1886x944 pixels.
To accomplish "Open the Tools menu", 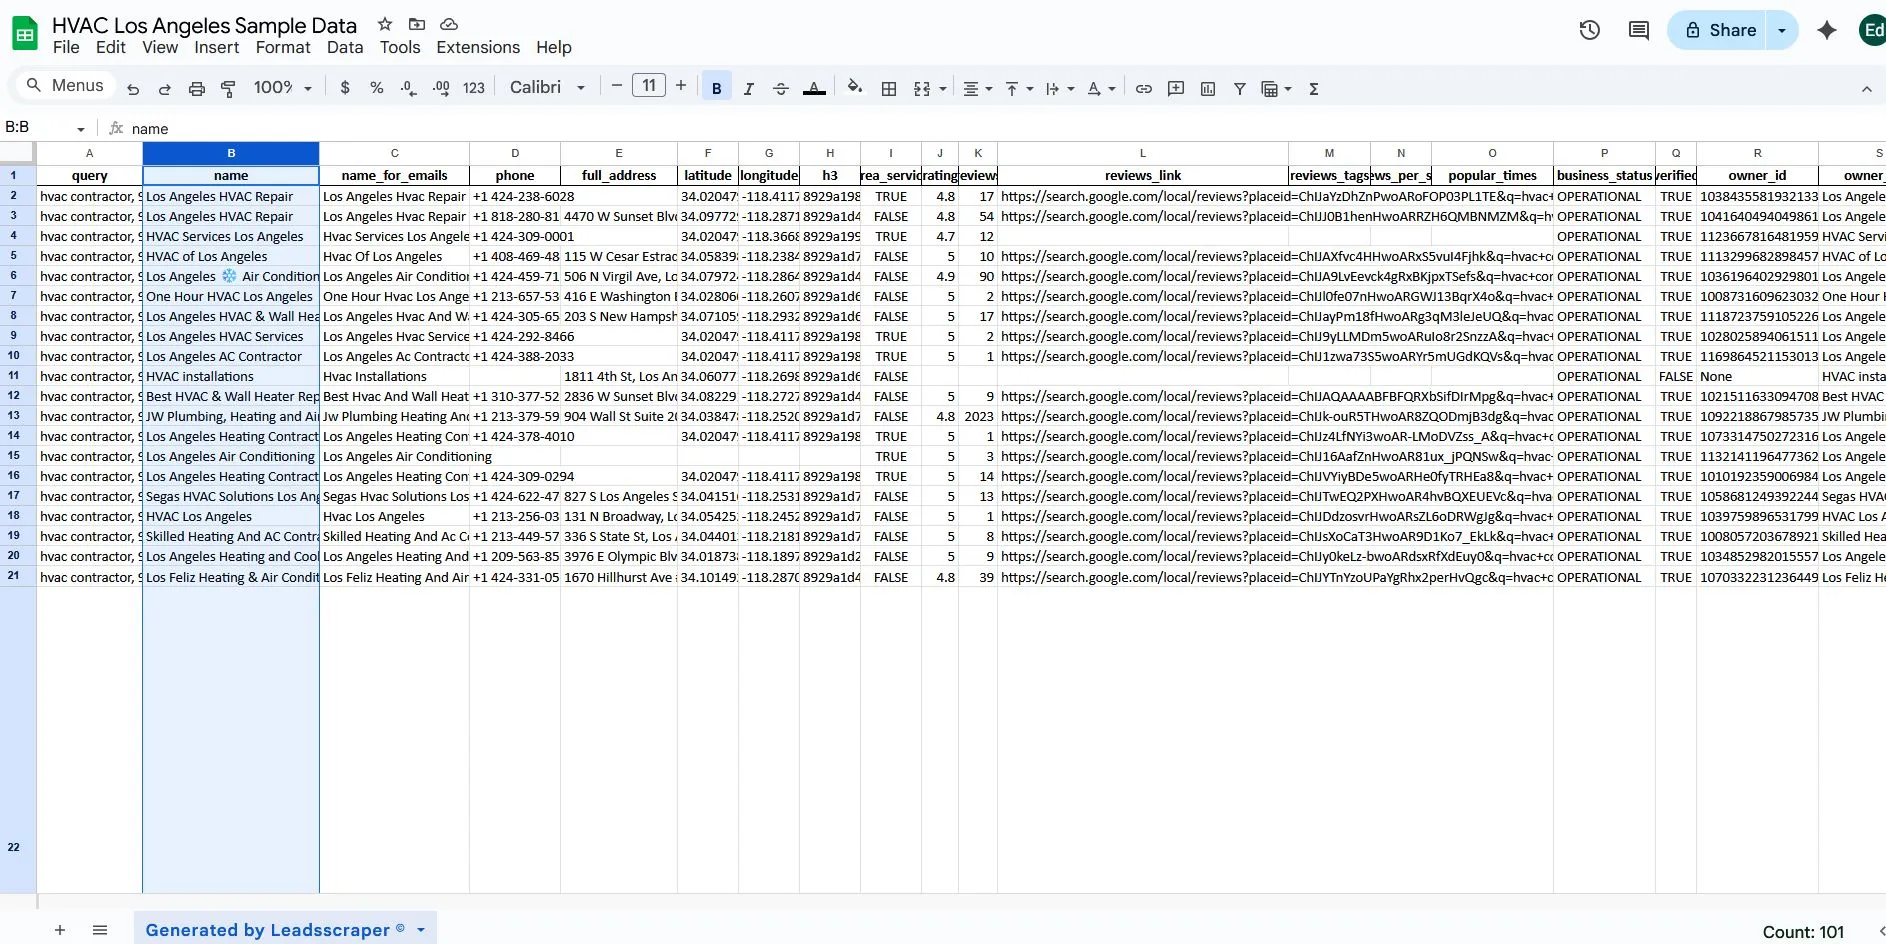I will tap(400, 47).
